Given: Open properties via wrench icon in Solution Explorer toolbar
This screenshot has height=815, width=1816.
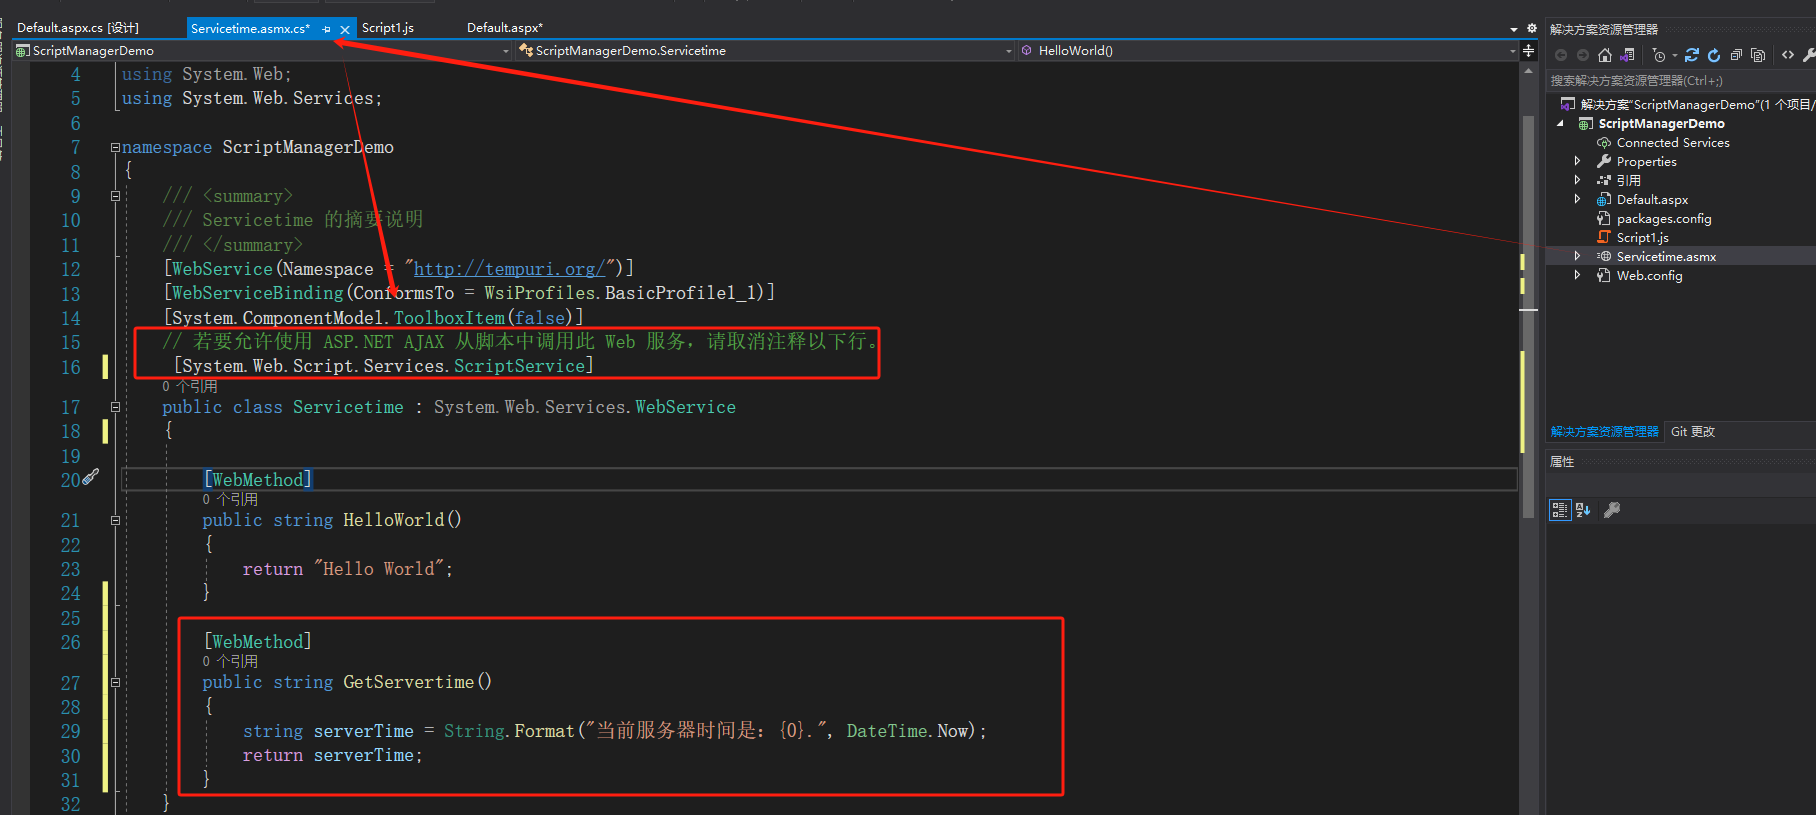Looking at the screenshot, I should [1809, 55].
